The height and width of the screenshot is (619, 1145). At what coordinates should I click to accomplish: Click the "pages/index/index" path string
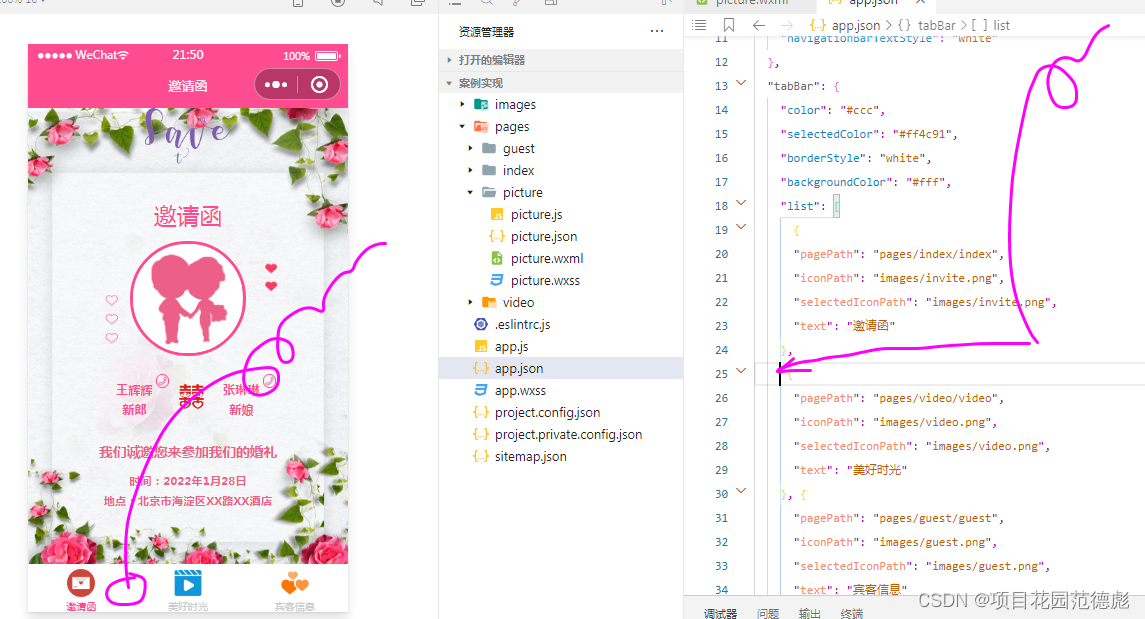tap(935, 254)
